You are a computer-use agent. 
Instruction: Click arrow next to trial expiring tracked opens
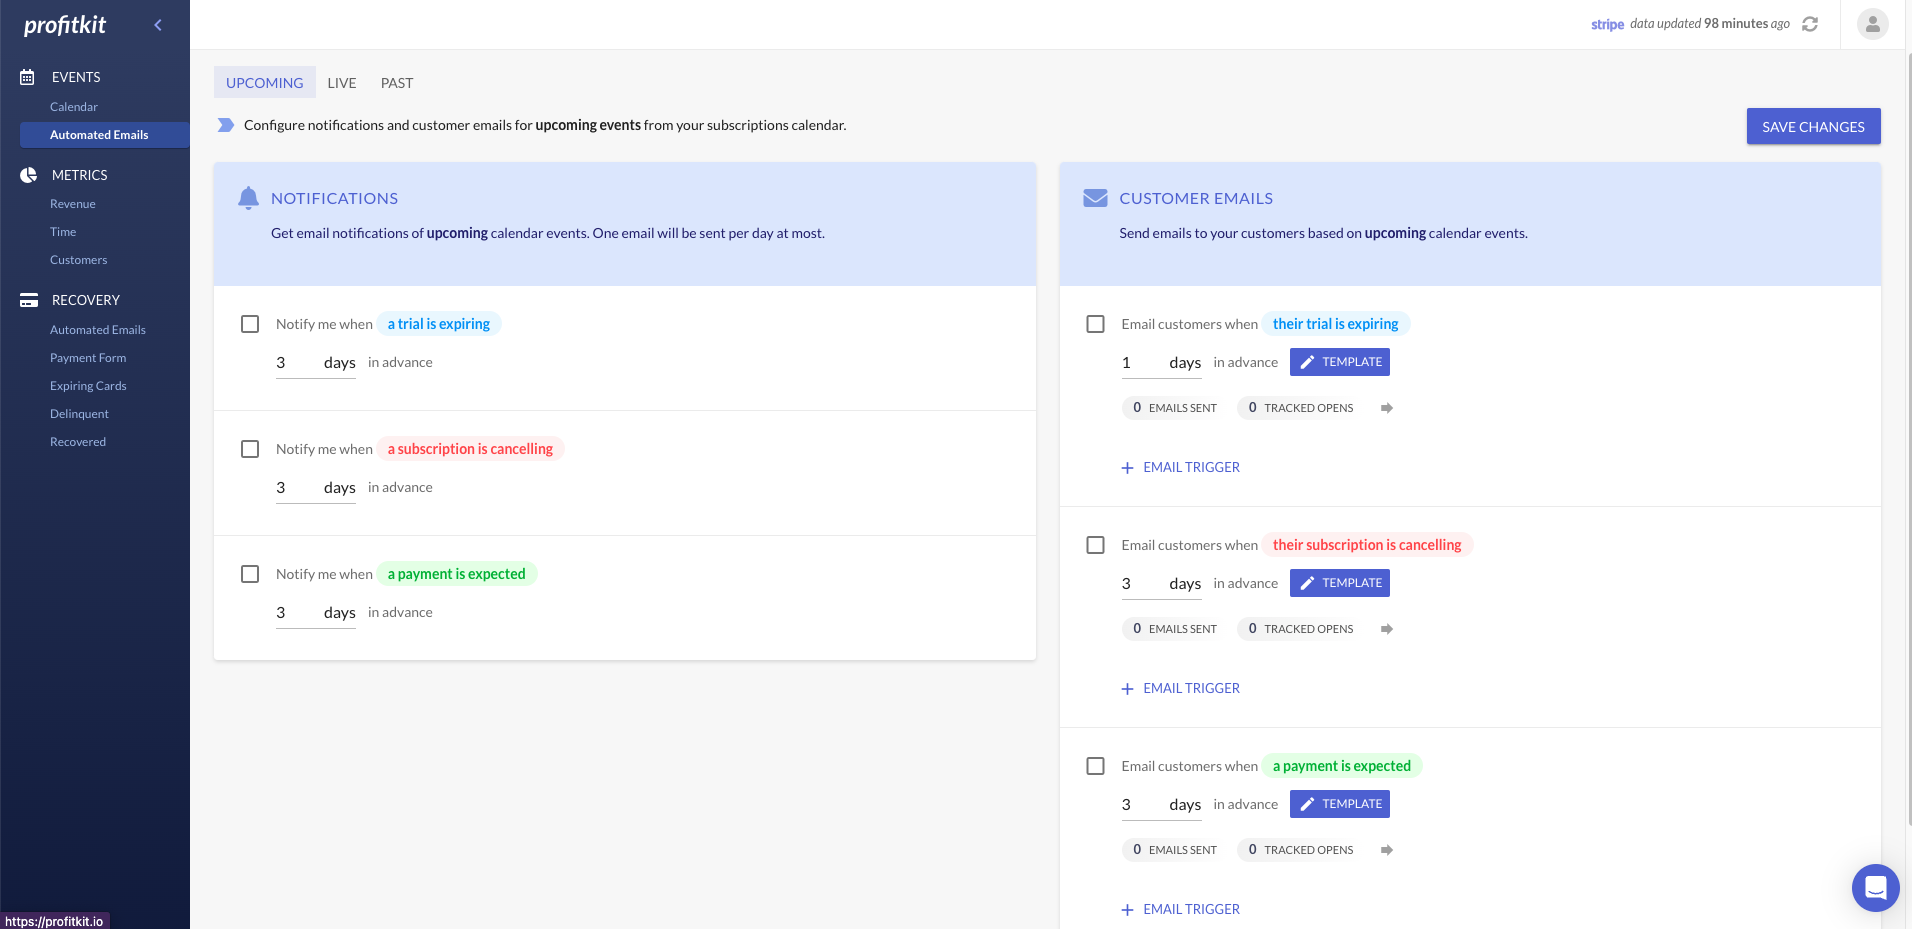1387,408
